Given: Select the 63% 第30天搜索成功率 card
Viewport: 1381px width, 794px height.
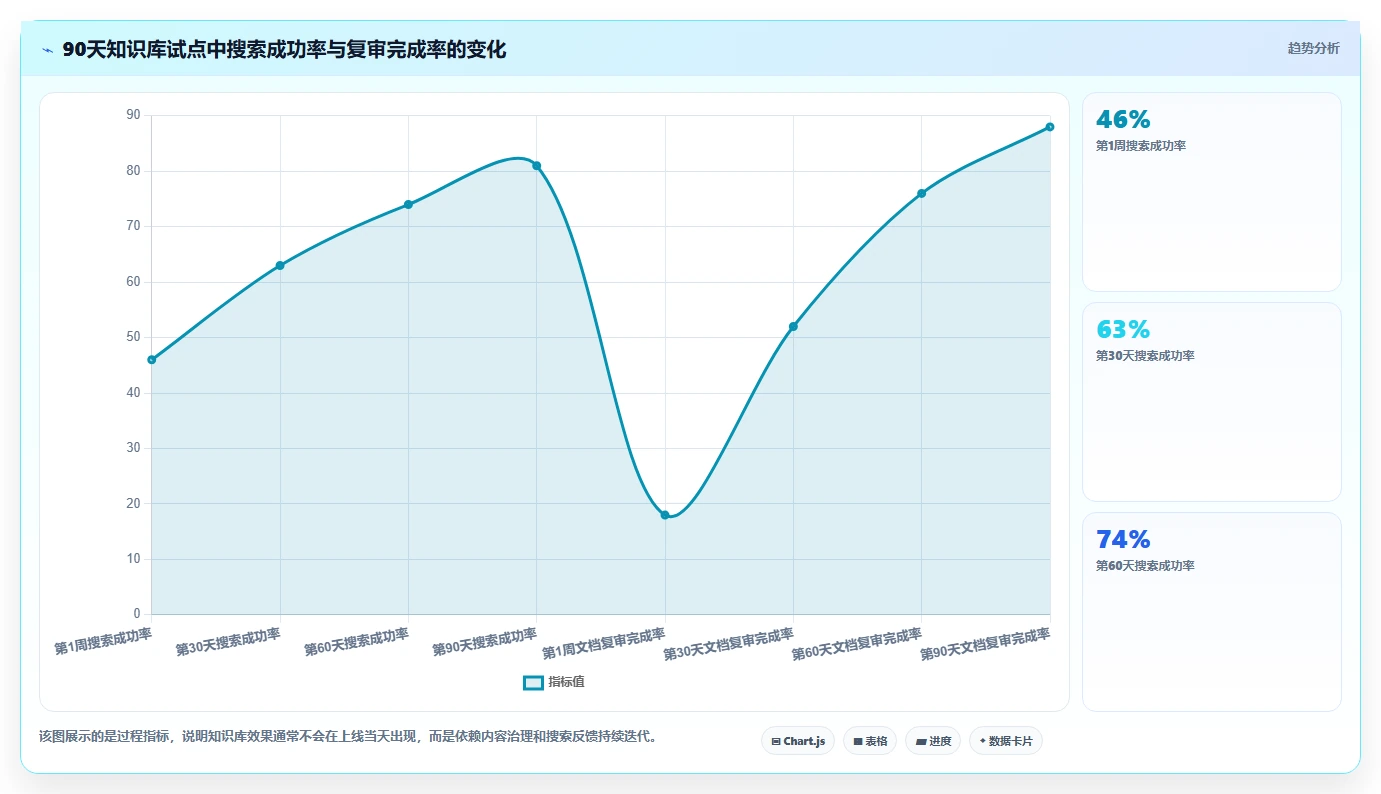Looking at the screenshot, I should point(1211,402).
